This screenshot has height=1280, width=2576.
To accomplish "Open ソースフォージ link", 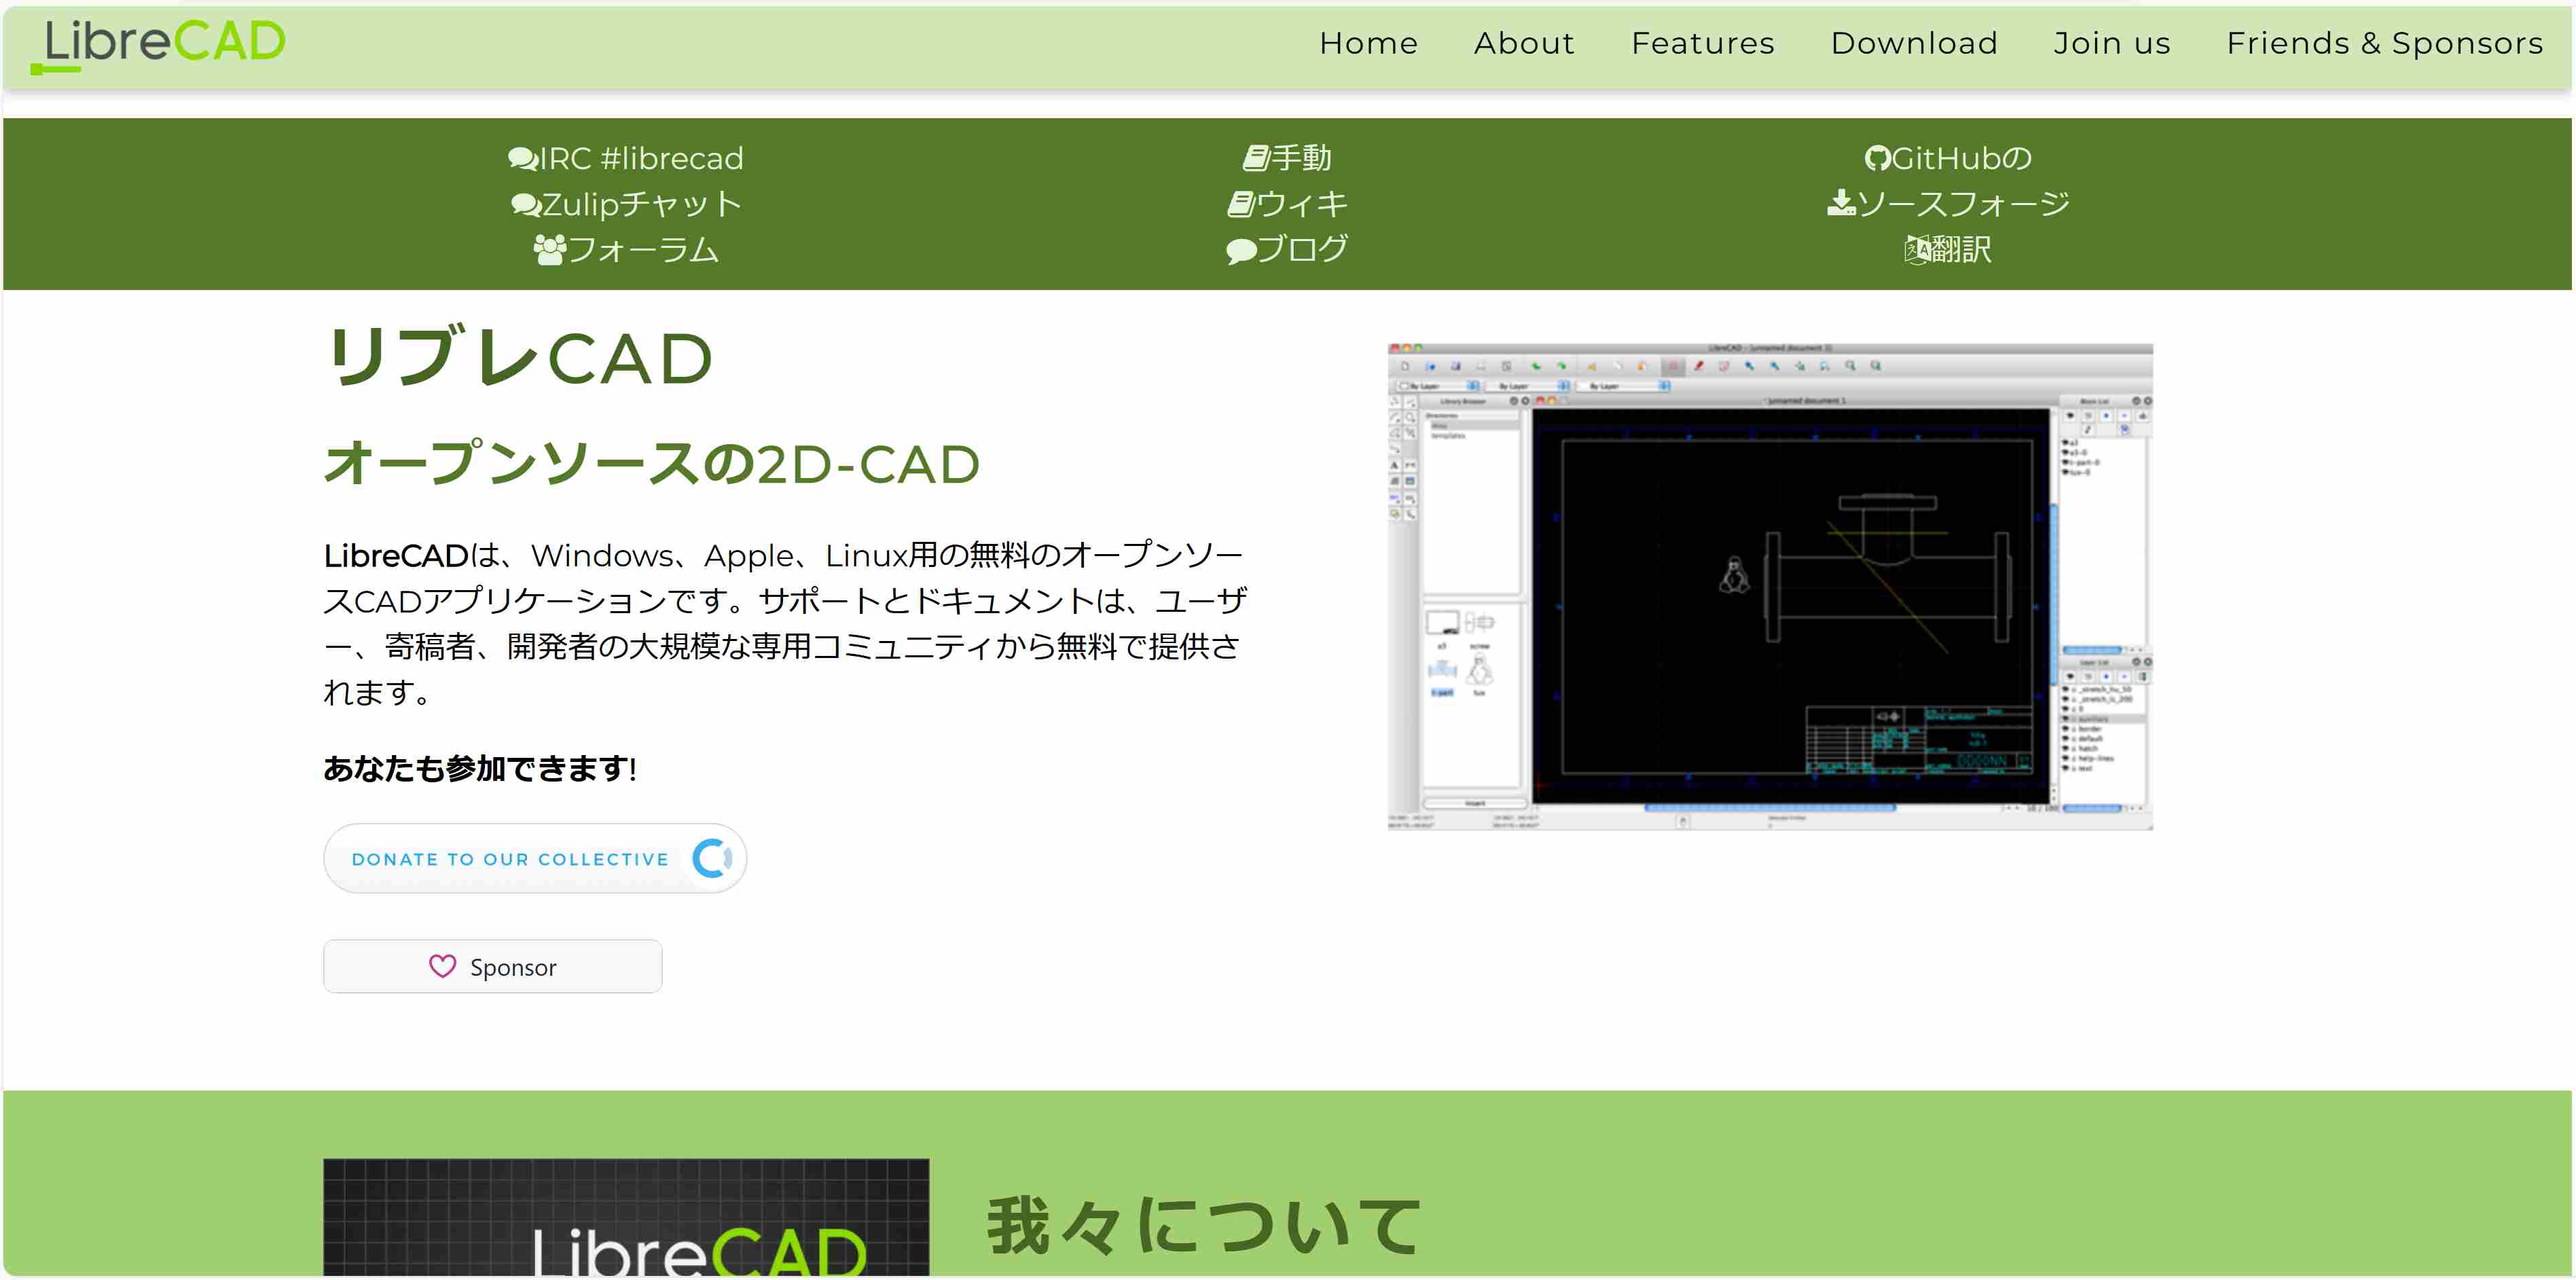I will pyautogui.click(x=1963, y=204).
